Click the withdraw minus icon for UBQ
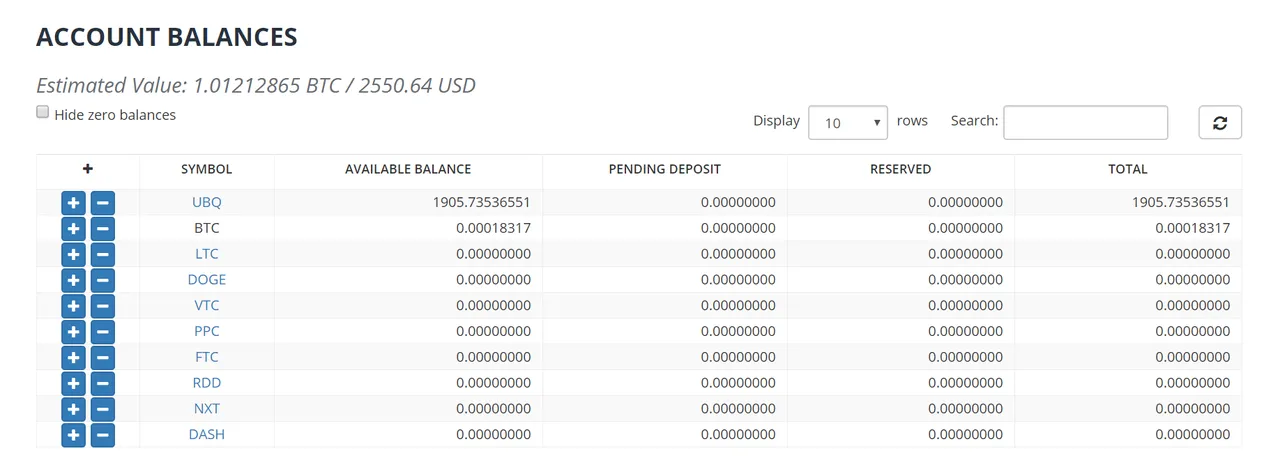The width and height of the screenshot is (1280, 460). pos(102,202)
